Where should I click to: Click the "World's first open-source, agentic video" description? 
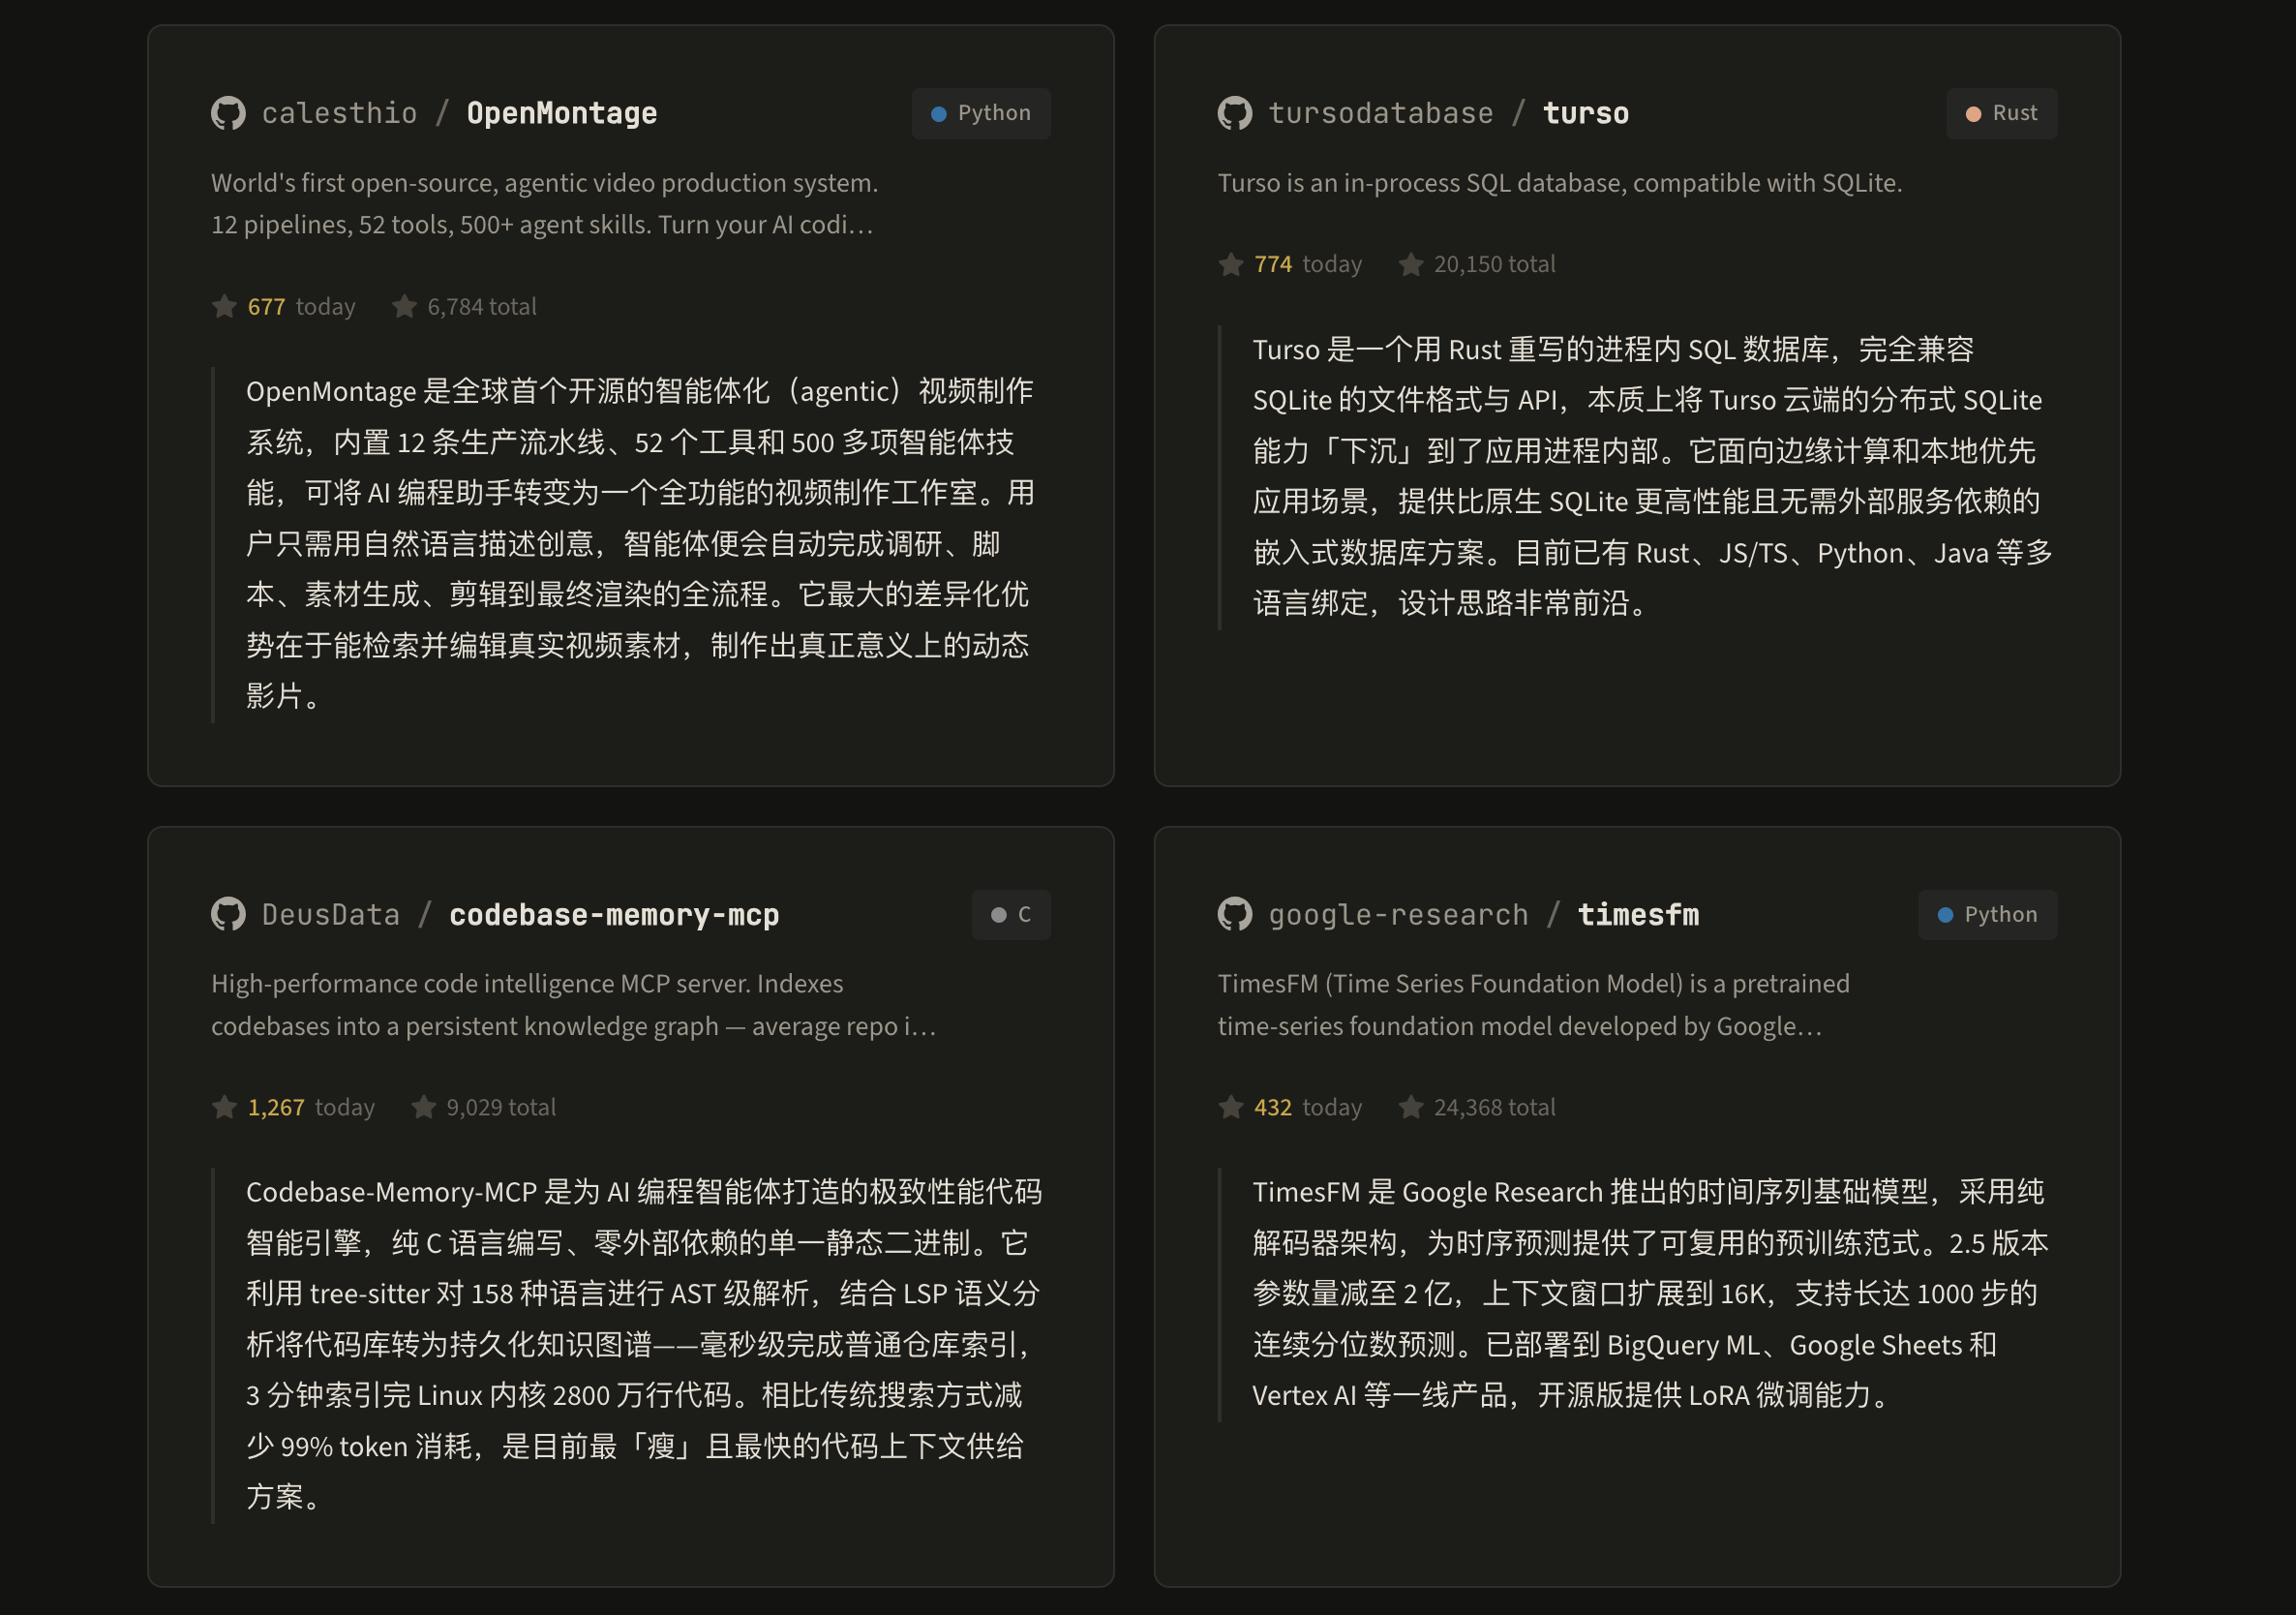point(544,203)
